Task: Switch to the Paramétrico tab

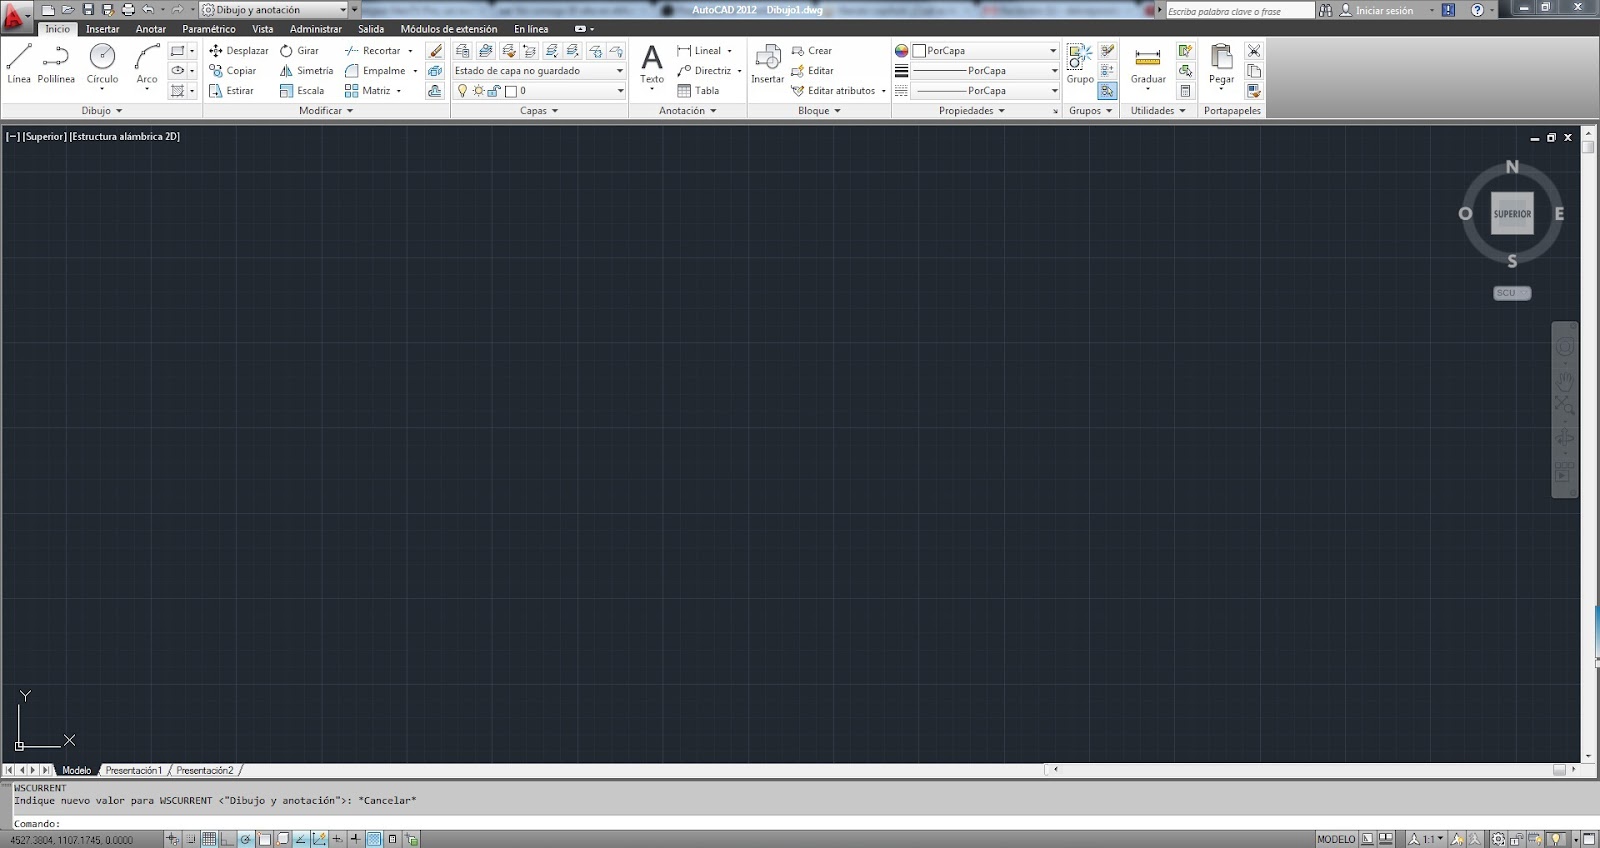Action: point(209,29)
